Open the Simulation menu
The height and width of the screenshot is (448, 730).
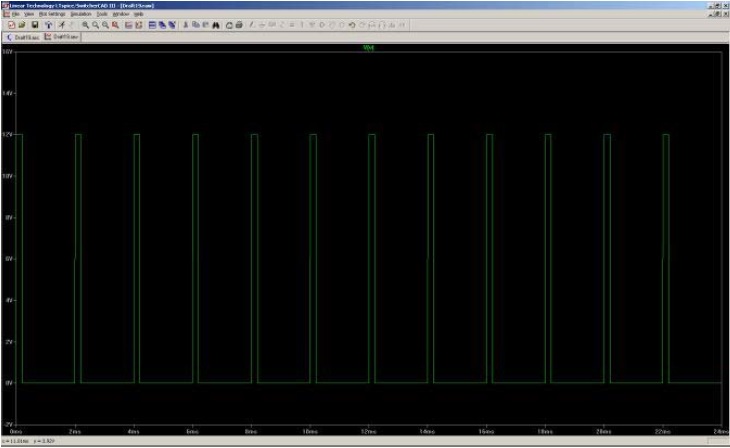click(x=81, y=14)
